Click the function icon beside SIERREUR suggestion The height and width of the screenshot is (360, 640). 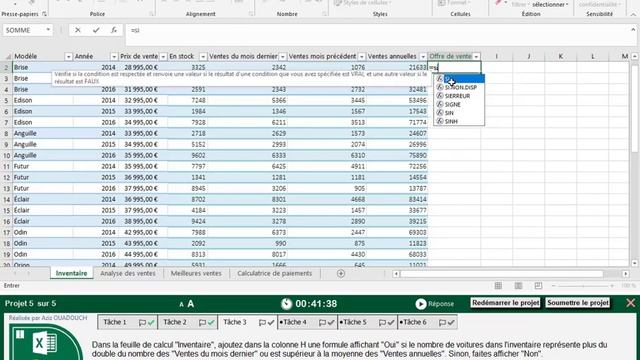click(x=440, y=96)
